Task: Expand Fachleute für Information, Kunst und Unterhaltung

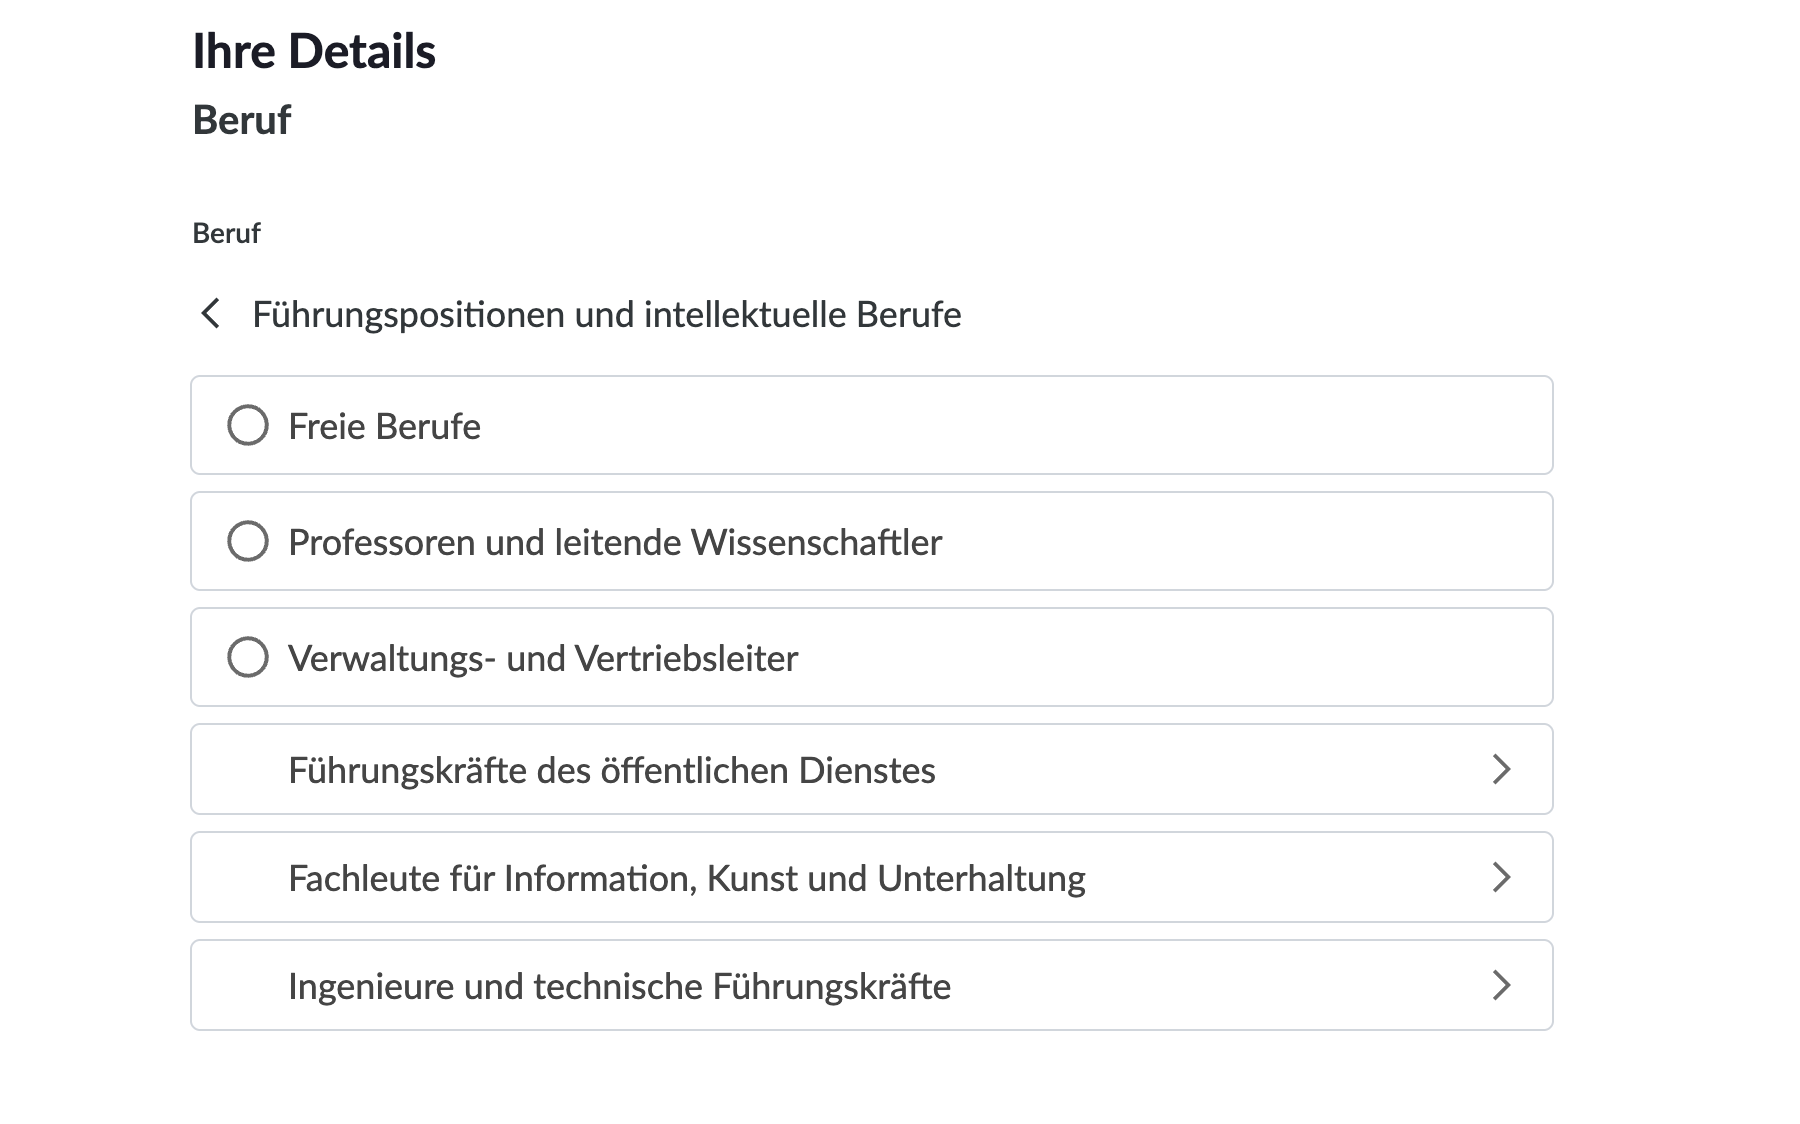Action: coord(870,877)
